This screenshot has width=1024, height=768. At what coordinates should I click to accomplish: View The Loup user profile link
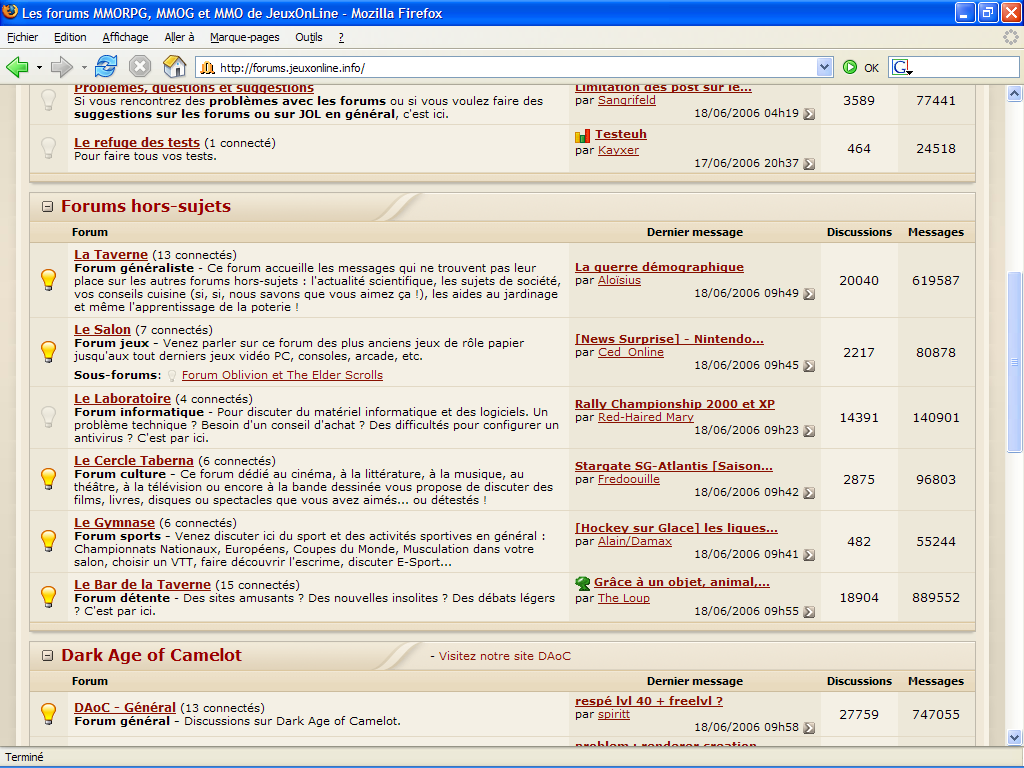(624, 598)
